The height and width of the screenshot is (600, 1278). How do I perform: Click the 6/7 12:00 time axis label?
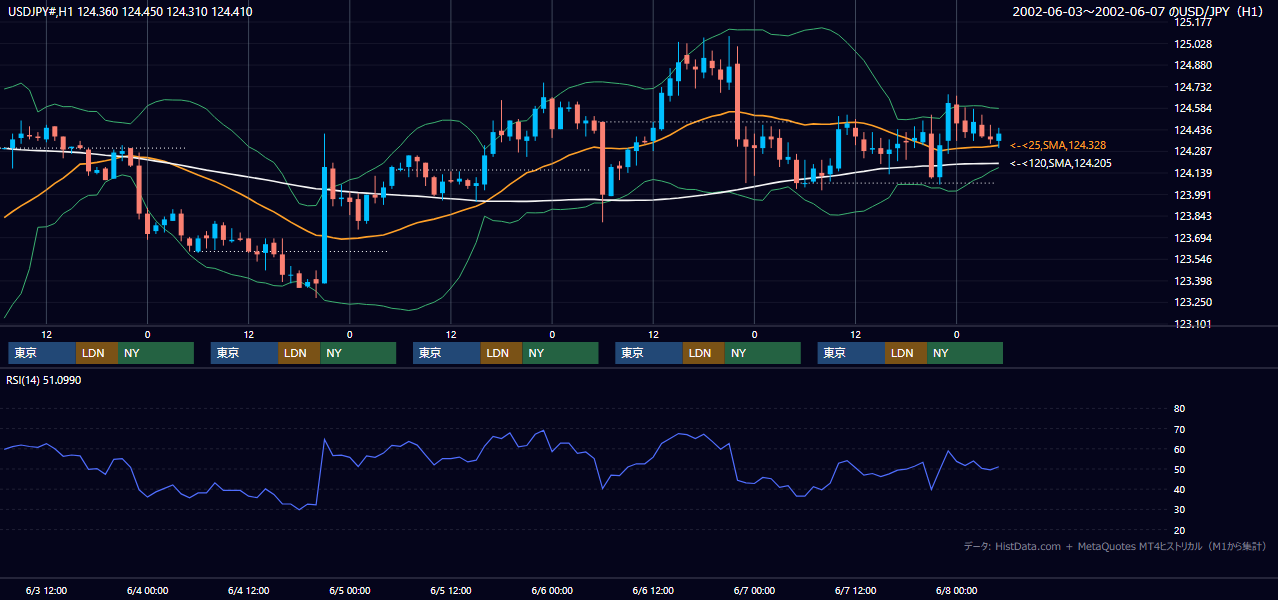click(x=855, y=590)
